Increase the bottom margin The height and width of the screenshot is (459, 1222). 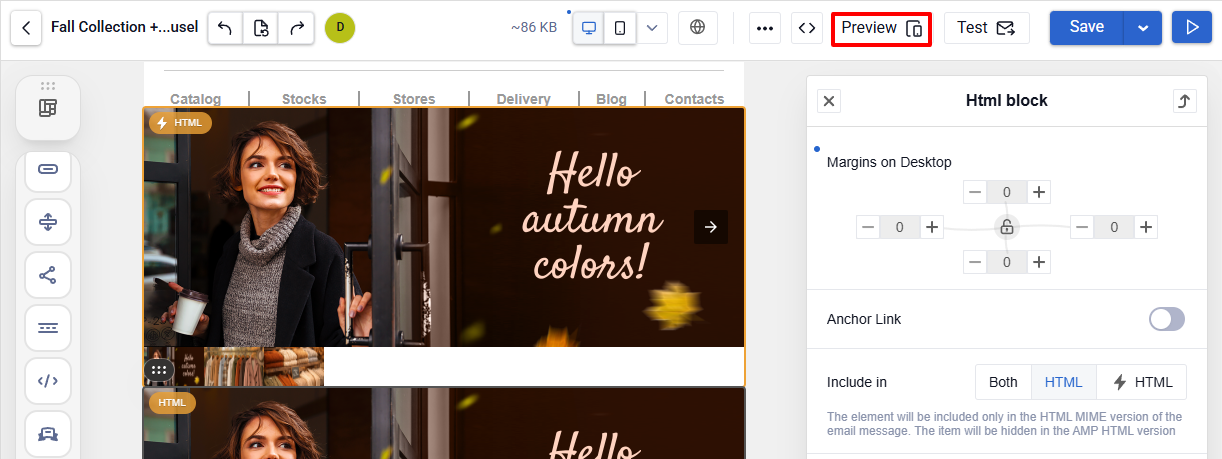coord(1039,262)
